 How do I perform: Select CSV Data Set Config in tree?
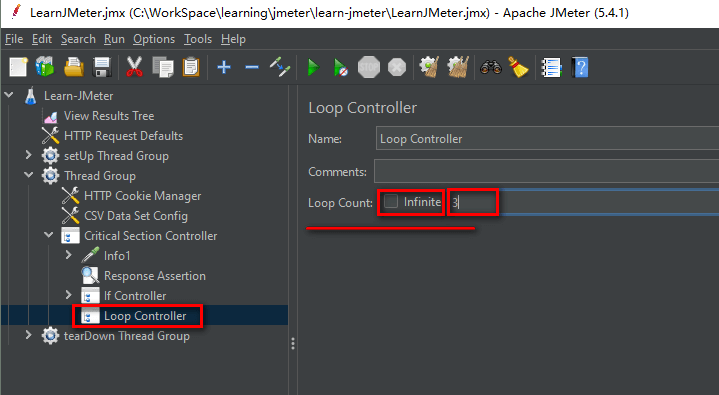136,216
